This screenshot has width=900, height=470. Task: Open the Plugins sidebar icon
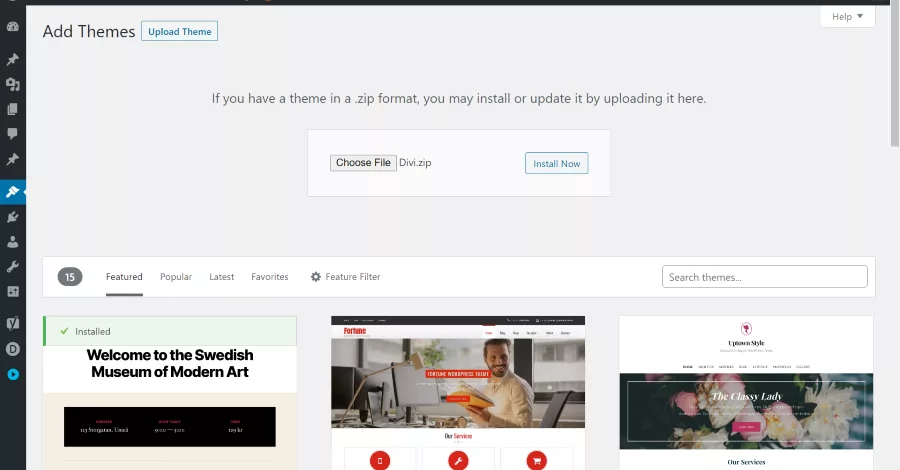click(x=13, y=217)
